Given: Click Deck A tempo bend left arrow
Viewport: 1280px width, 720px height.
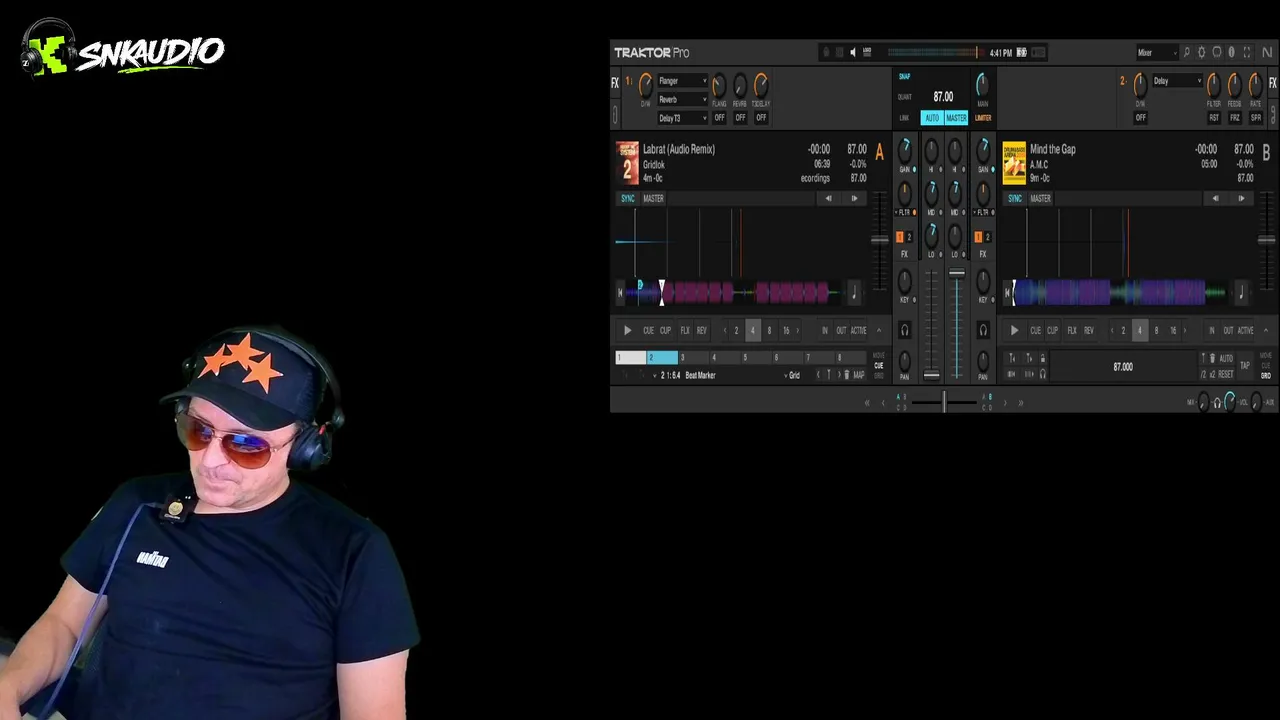Looking at the screenshot, I should (828, 199).
